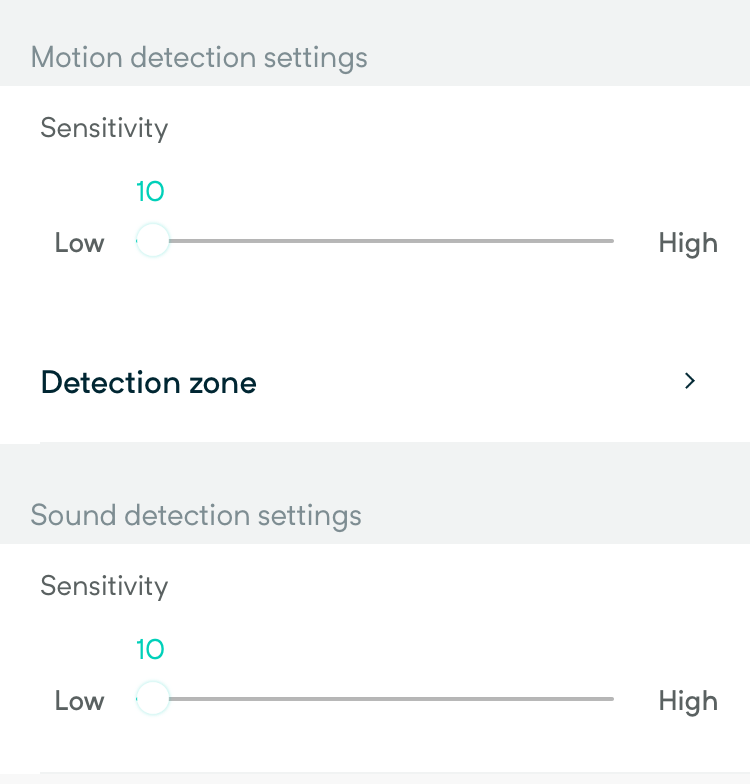Click High end of motion sensitivity track

click(x=608, y=241)
